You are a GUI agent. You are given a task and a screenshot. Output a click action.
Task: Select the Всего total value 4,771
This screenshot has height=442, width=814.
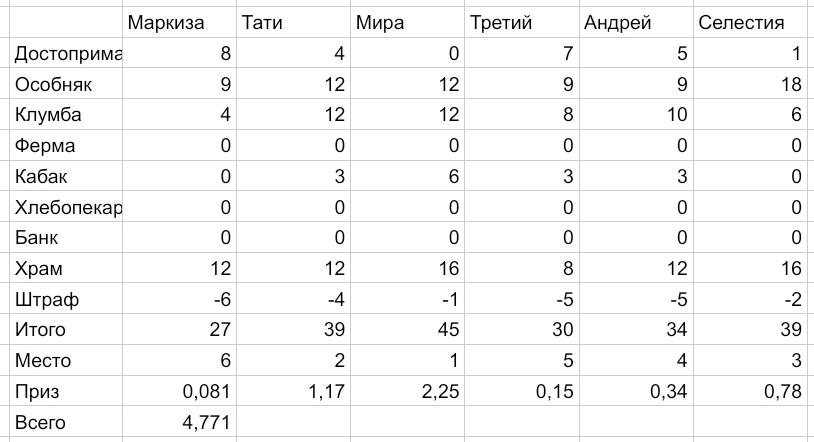point(179,422)
